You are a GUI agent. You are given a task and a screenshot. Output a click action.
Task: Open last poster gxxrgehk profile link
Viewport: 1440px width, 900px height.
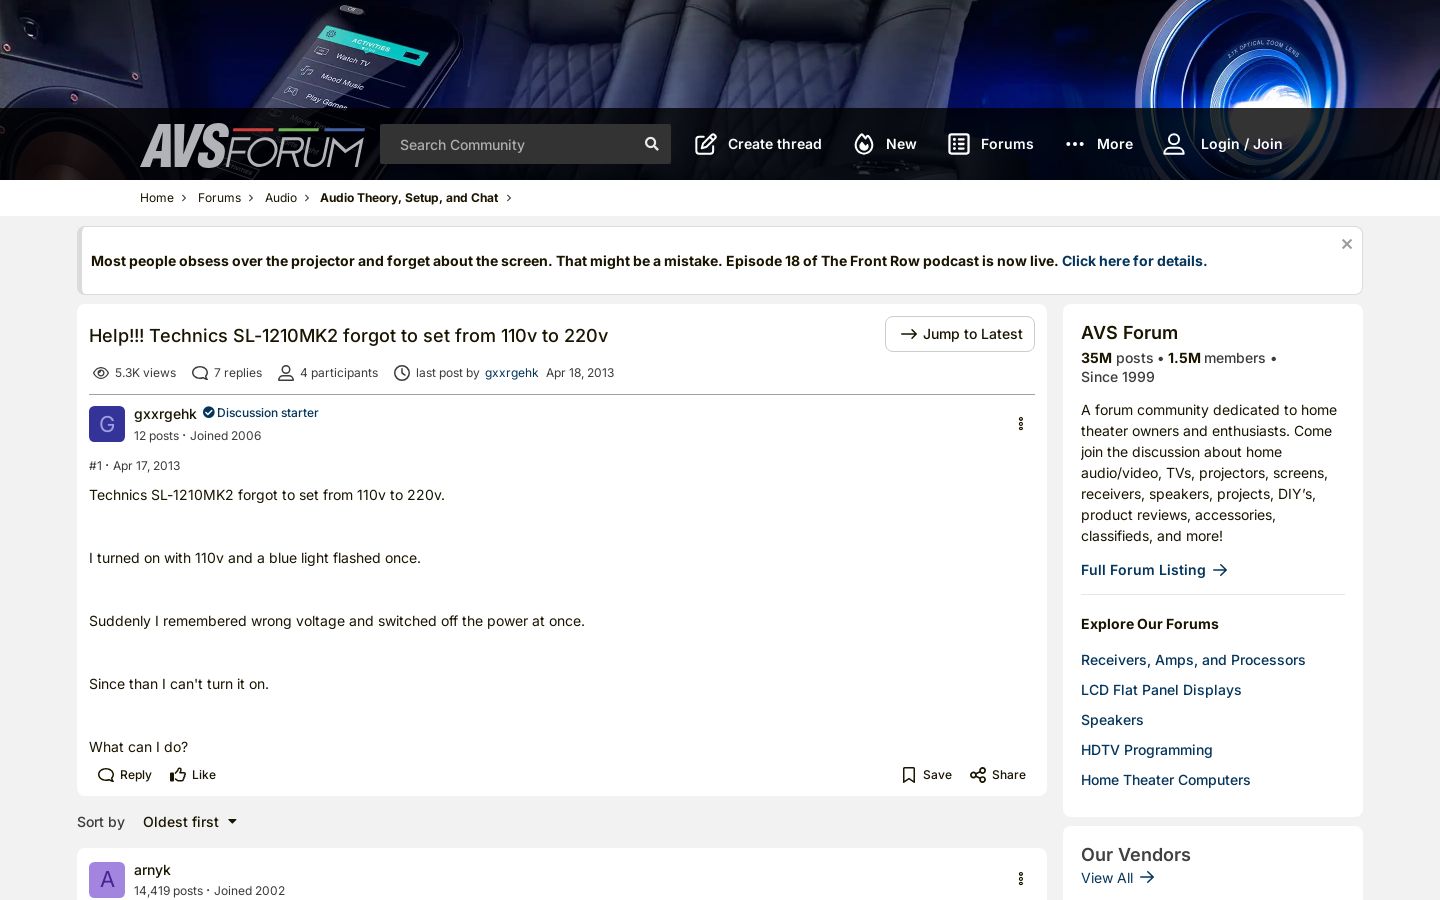click(511, 373)
